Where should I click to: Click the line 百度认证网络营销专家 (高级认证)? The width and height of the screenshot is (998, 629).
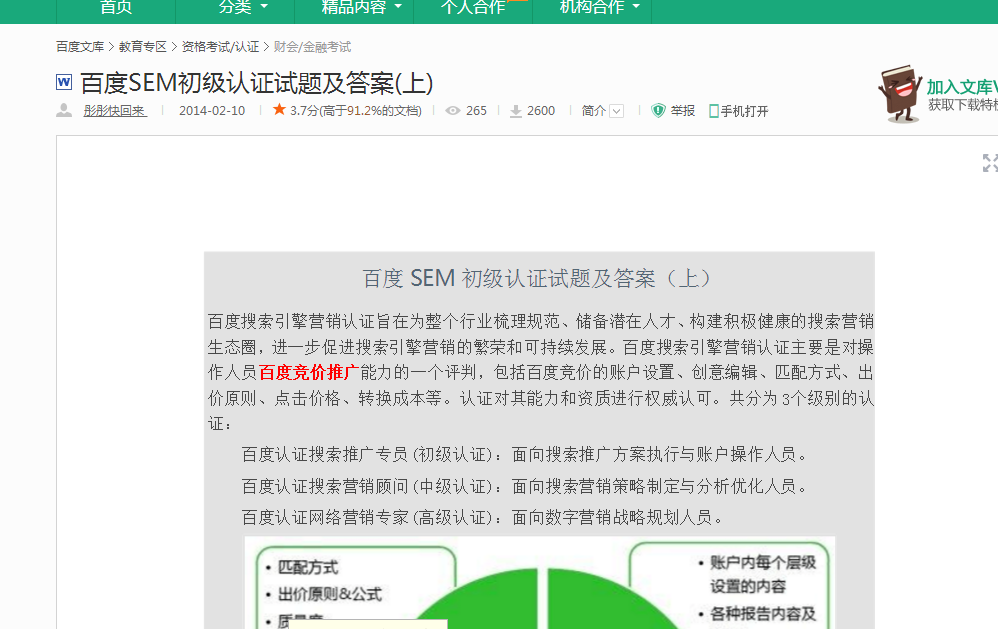point(484,517)
